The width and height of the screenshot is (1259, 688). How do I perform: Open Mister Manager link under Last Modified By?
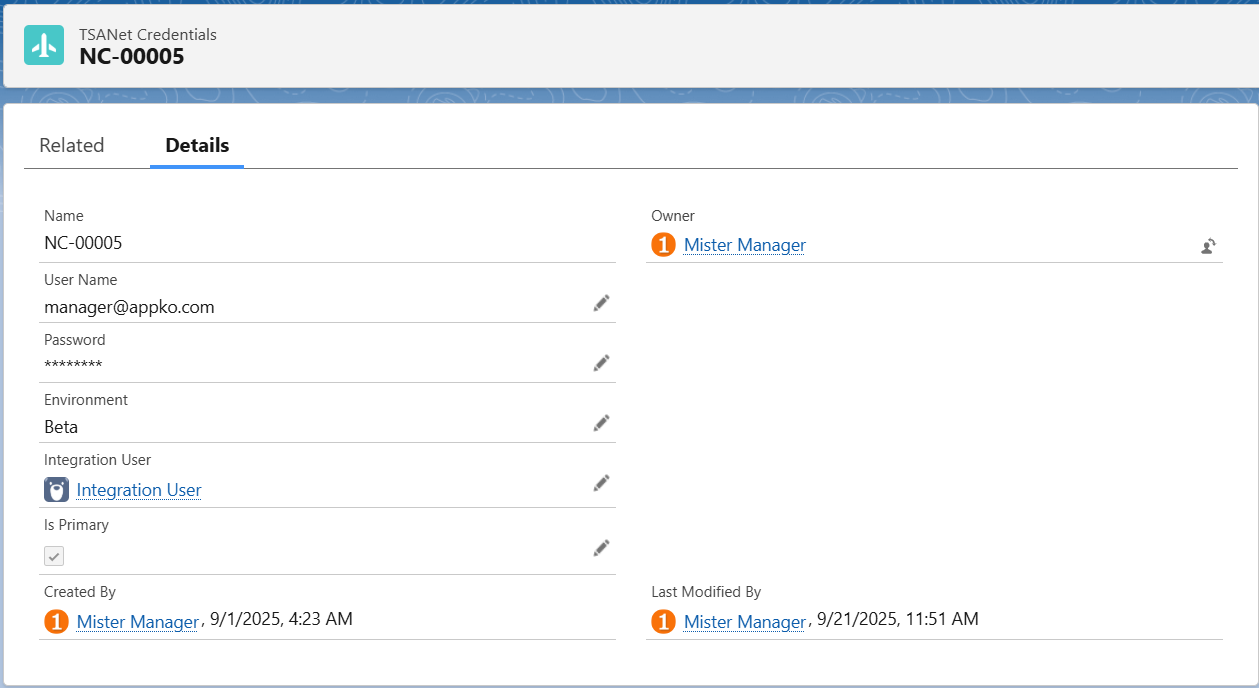(744, 622)
